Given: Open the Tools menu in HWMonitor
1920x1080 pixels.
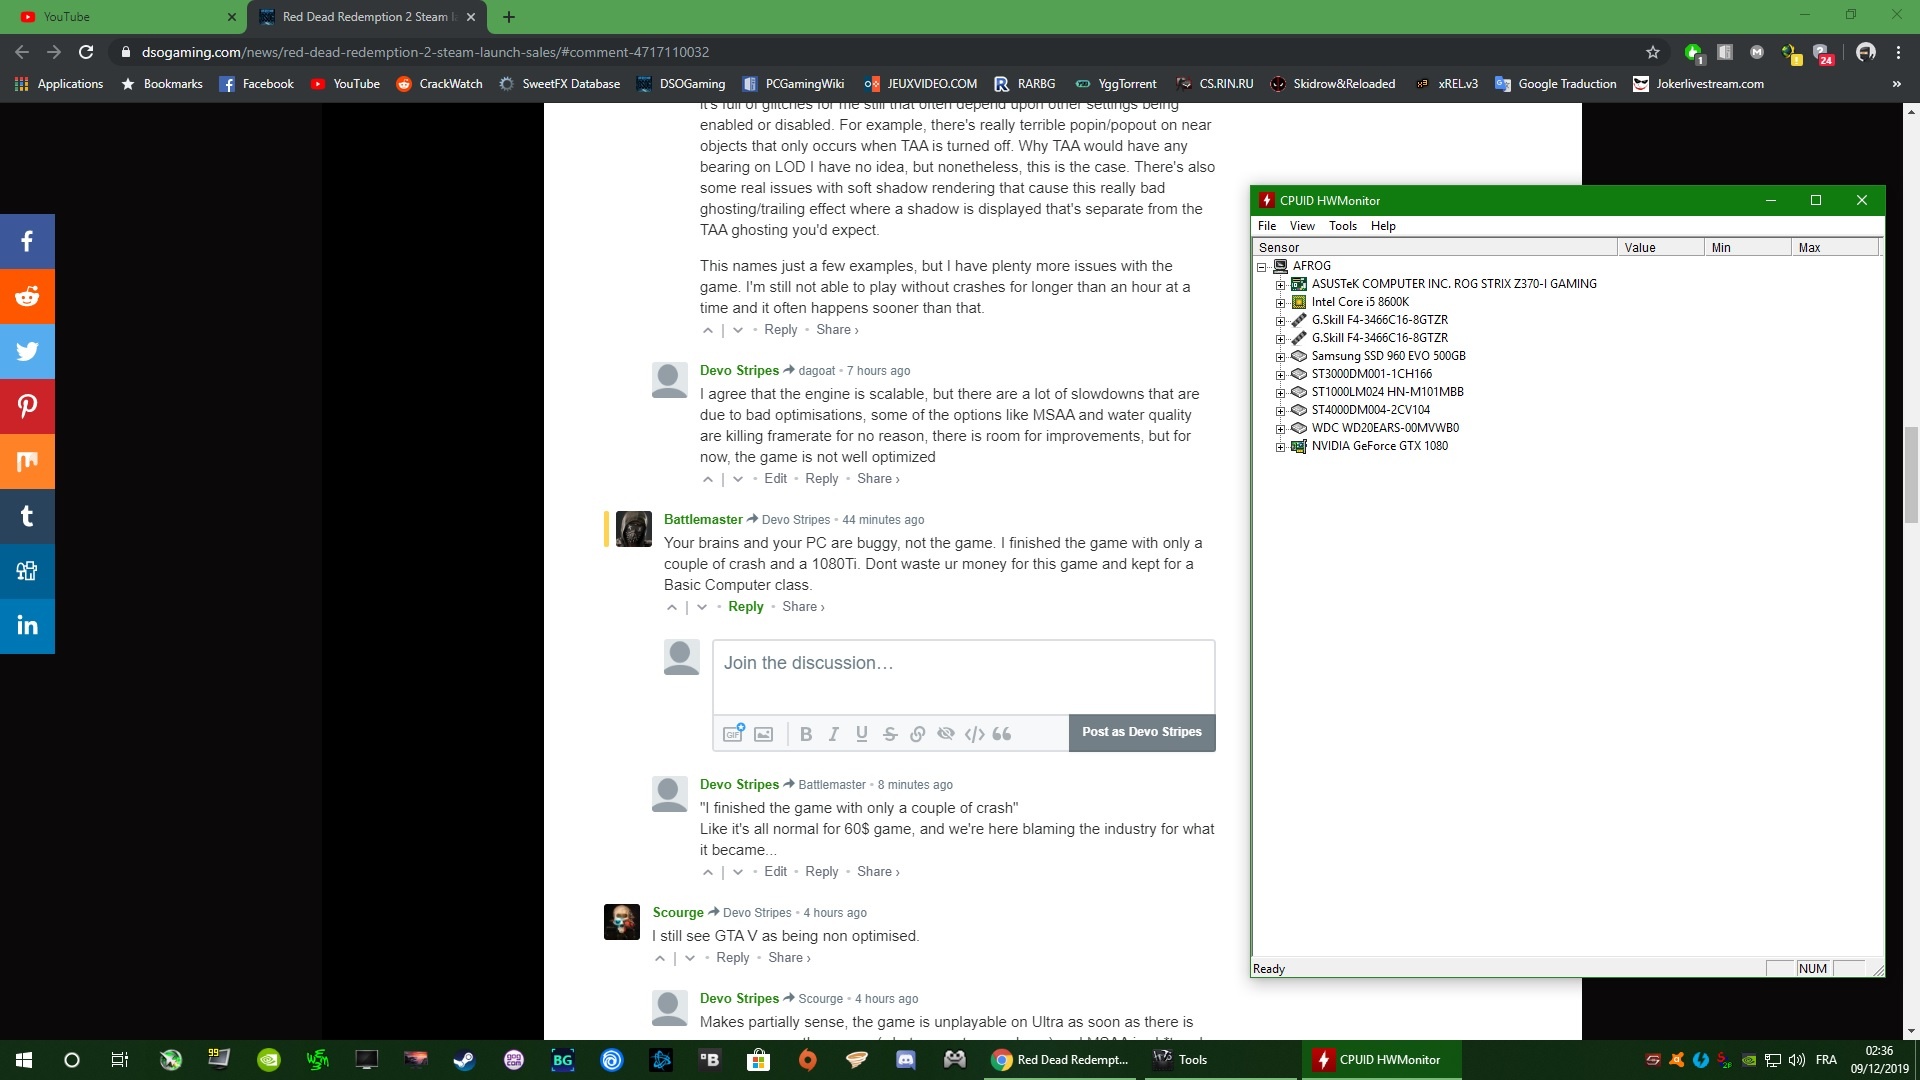Looking at the screenshot, I should point(1342,226).
